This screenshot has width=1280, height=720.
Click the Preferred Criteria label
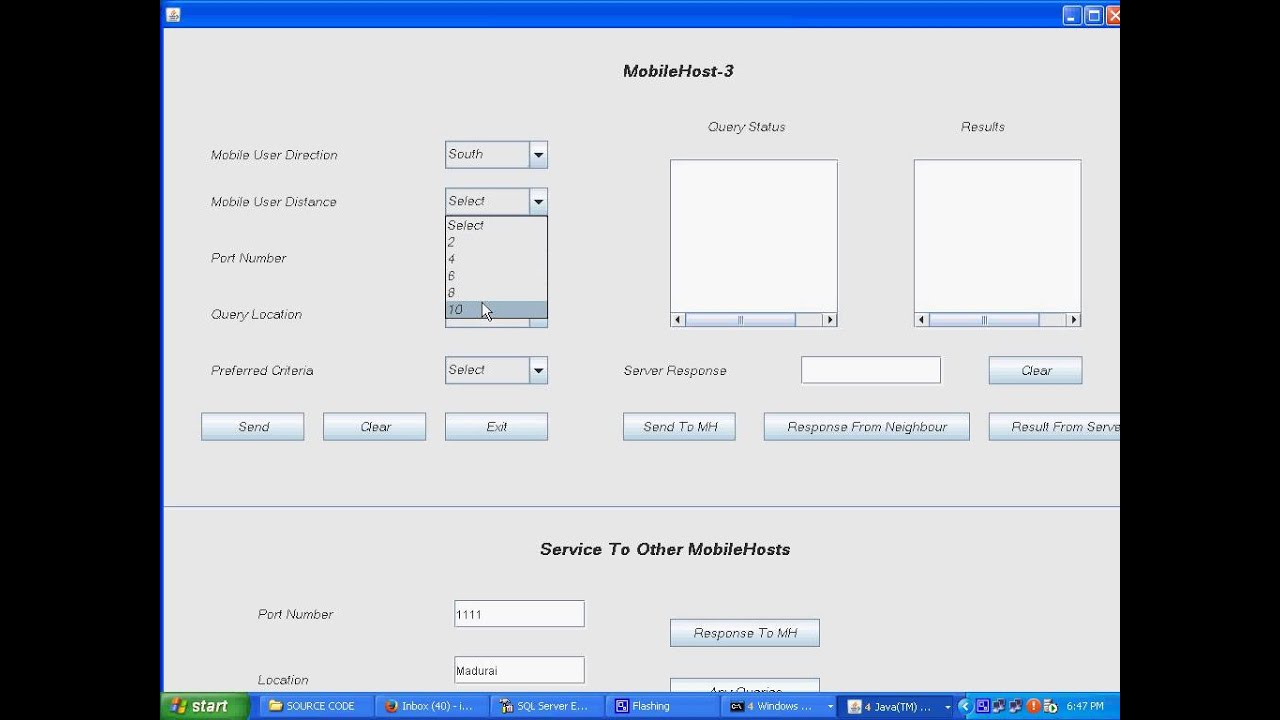[x=262, y=370]
